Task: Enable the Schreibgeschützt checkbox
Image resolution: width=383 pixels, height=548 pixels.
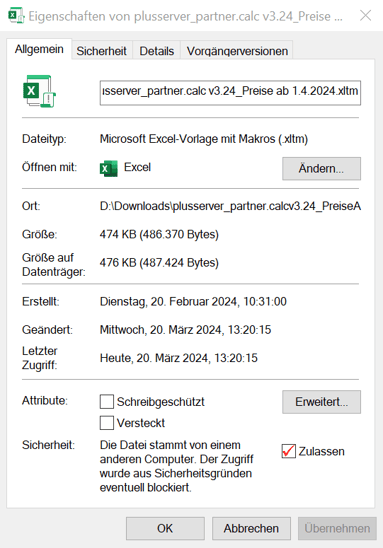Action: coord(107,402)
